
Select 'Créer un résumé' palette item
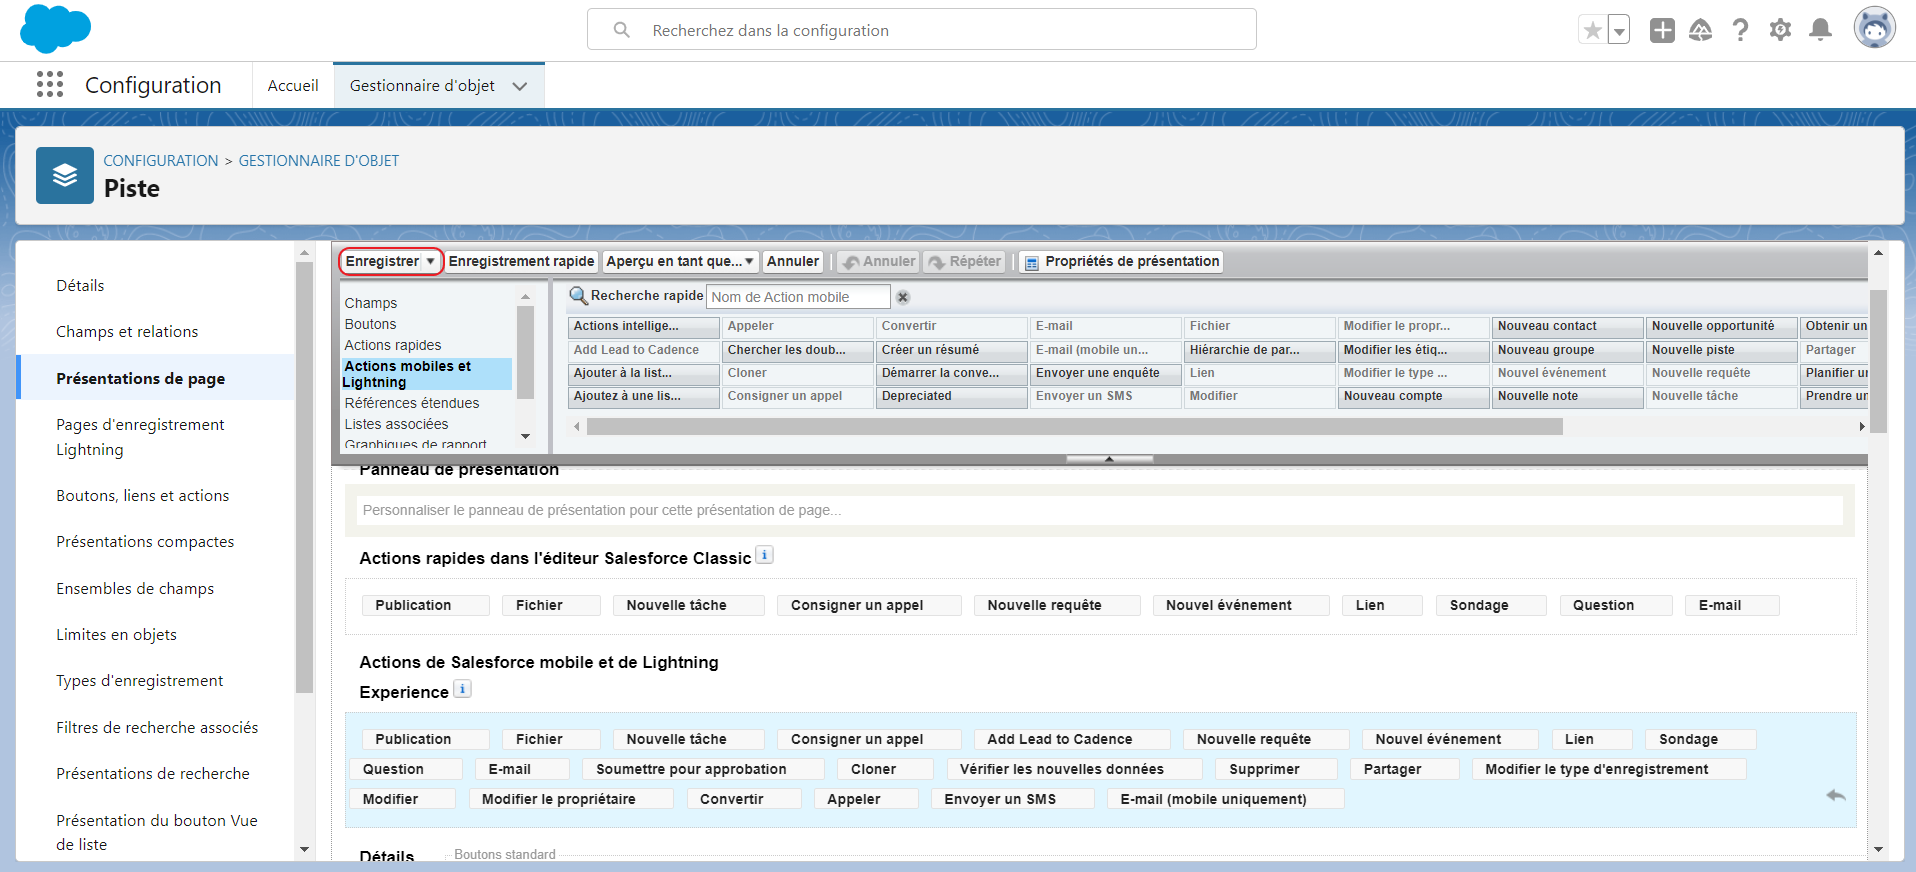click(x=951, y=351)
